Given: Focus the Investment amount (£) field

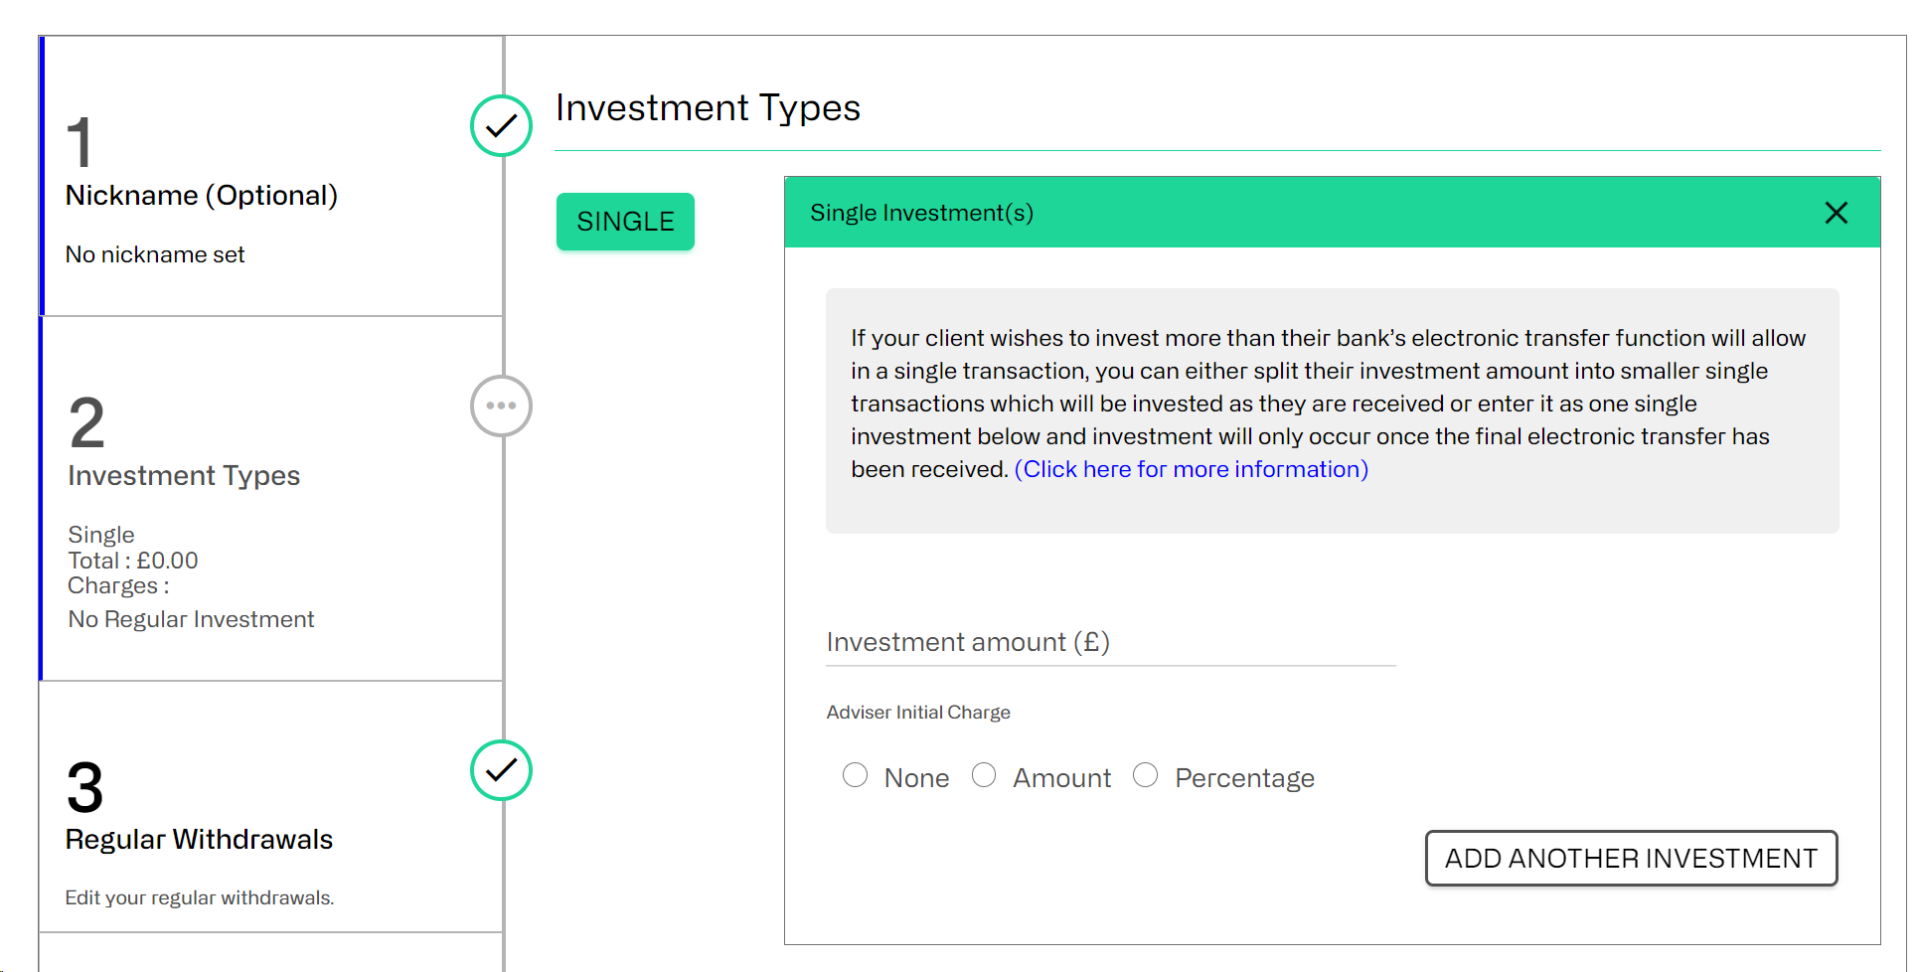Looking at the screenshot, I should pyautogui.click(x=1110, y=643).
